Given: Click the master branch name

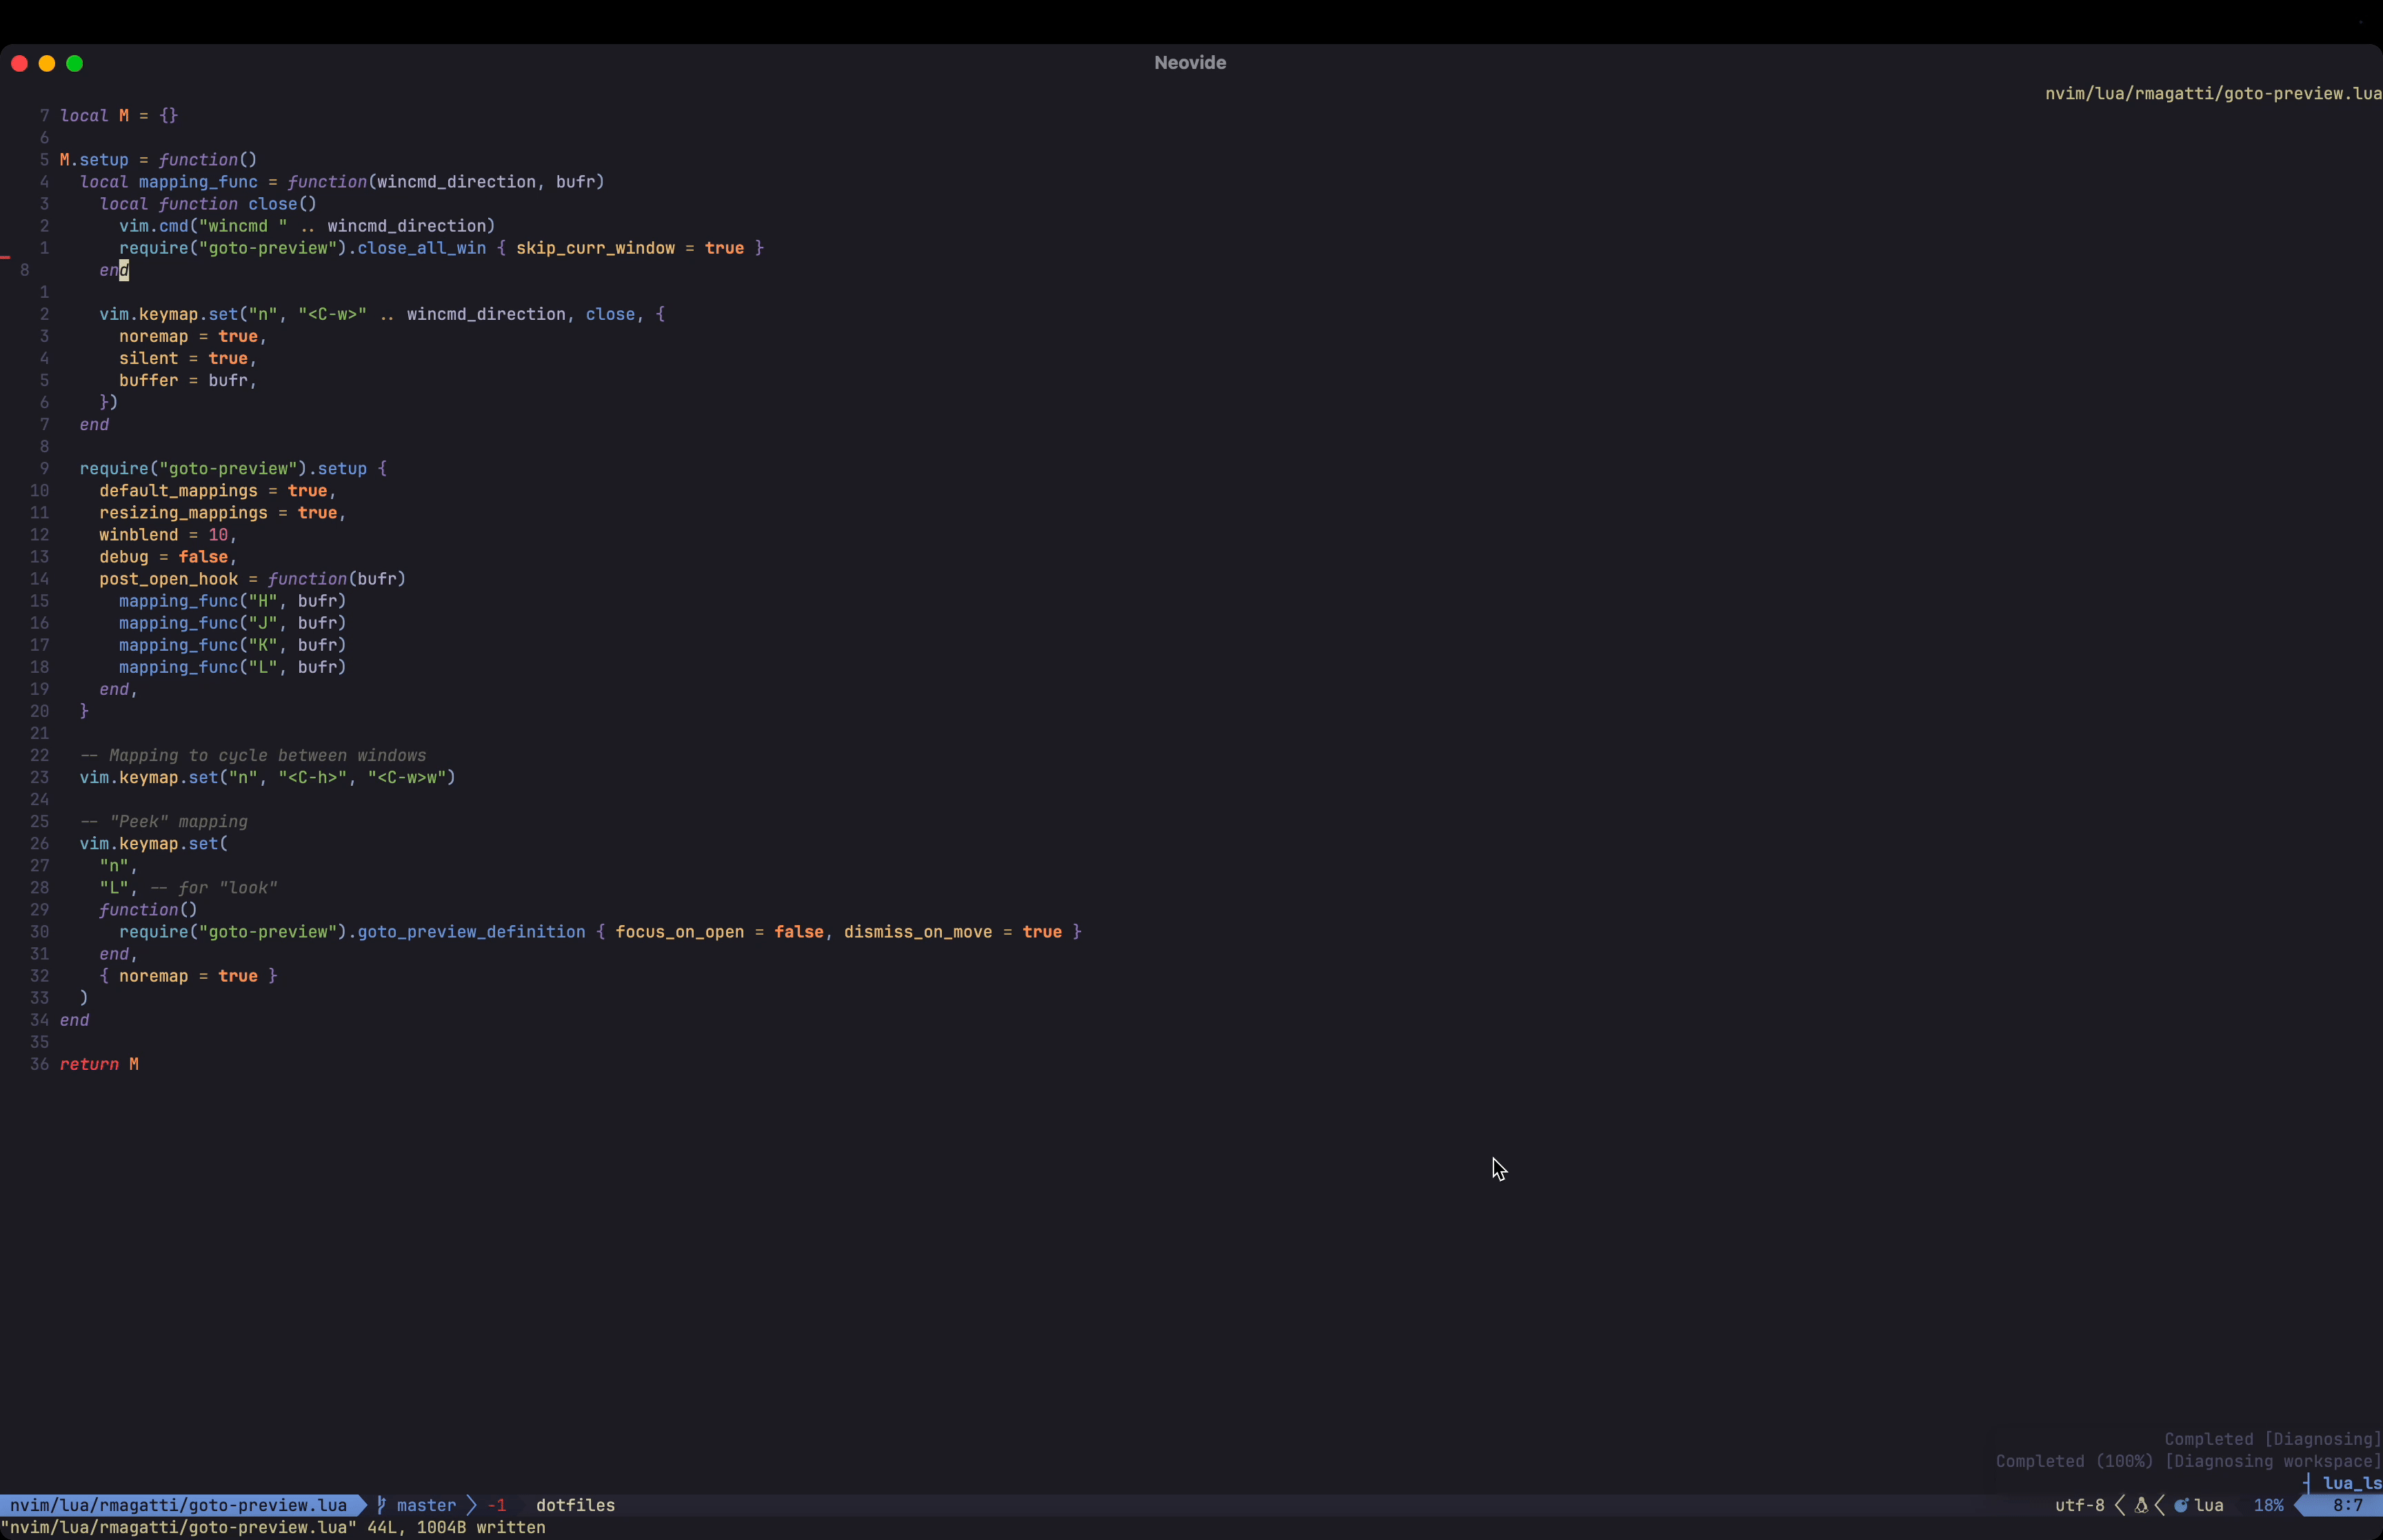Looking at the screenshot, I should (x=426, y=1505).
